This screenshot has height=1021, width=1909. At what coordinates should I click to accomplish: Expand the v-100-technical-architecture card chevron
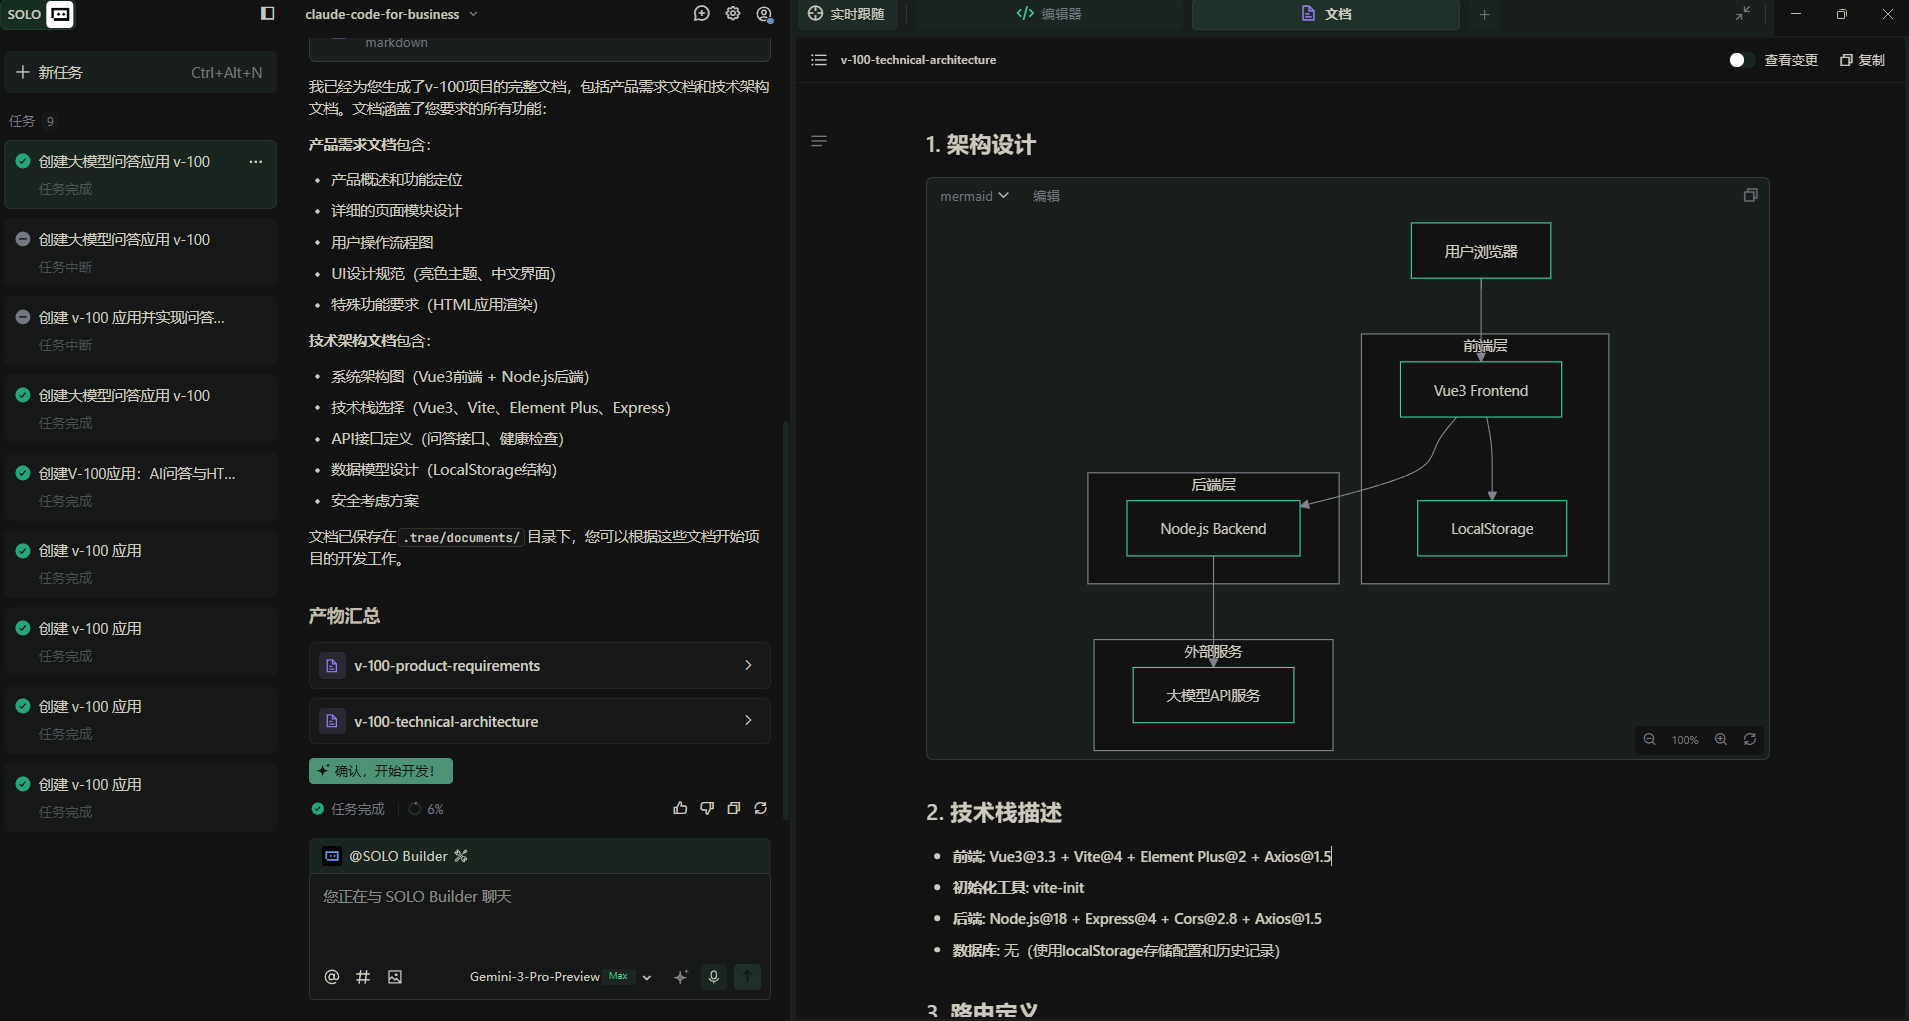[x=748, y=721]
